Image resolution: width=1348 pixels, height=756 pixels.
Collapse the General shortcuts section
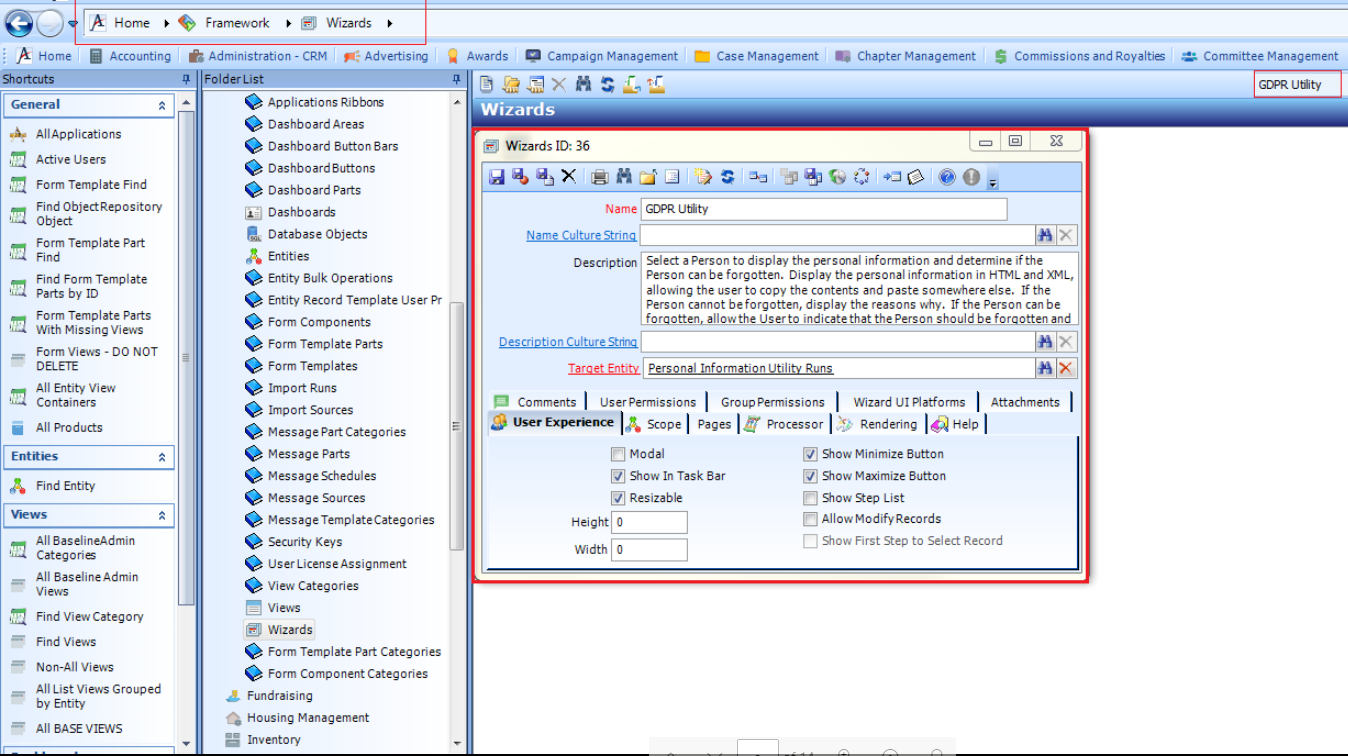(x=162, y=105)
